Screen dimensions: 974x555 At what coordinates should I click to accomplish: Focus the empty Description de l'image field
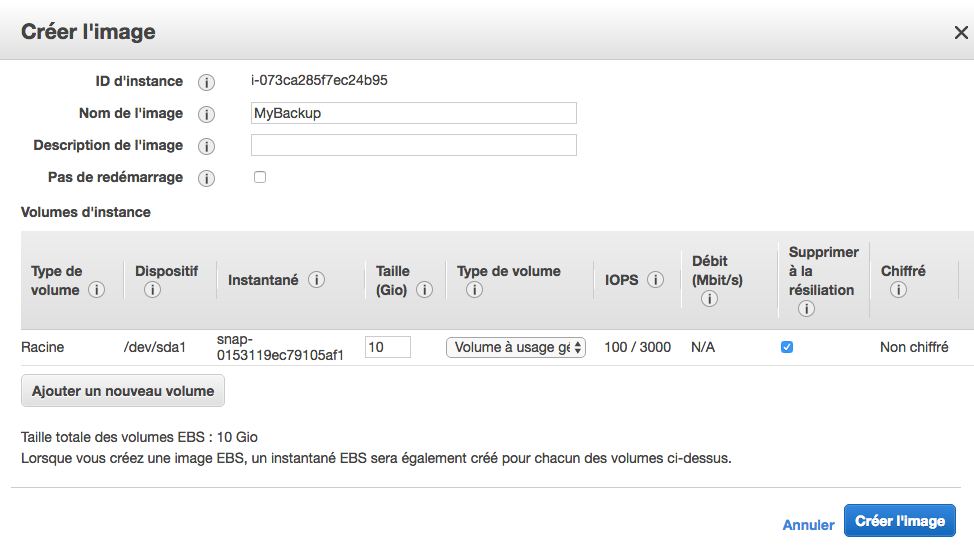[413, 145]
